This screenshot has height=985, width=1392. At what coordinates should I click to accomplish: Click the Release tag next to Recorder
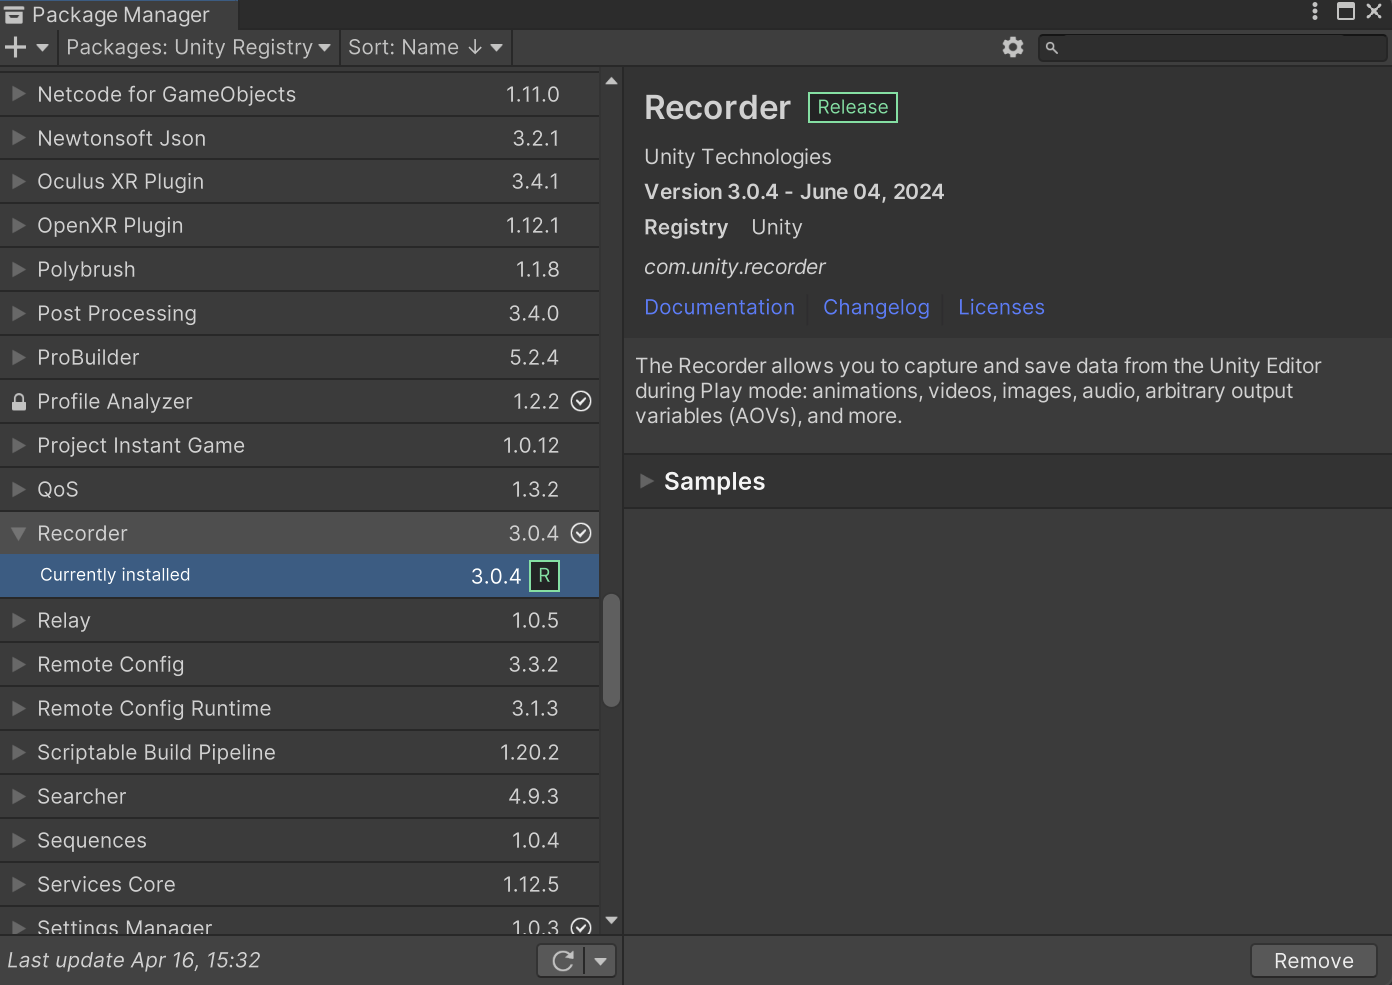tap(853, 107)
